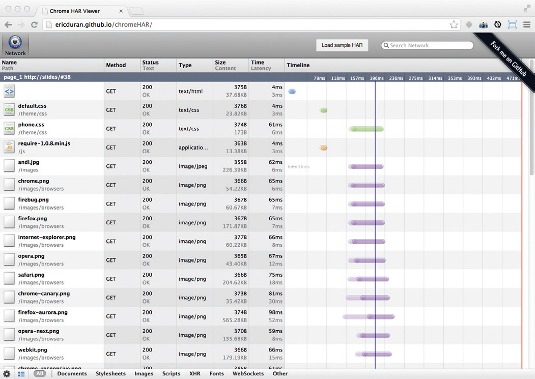
Task: Click the image icon for internet-explorer.png
Action: [x=9, y=241]
